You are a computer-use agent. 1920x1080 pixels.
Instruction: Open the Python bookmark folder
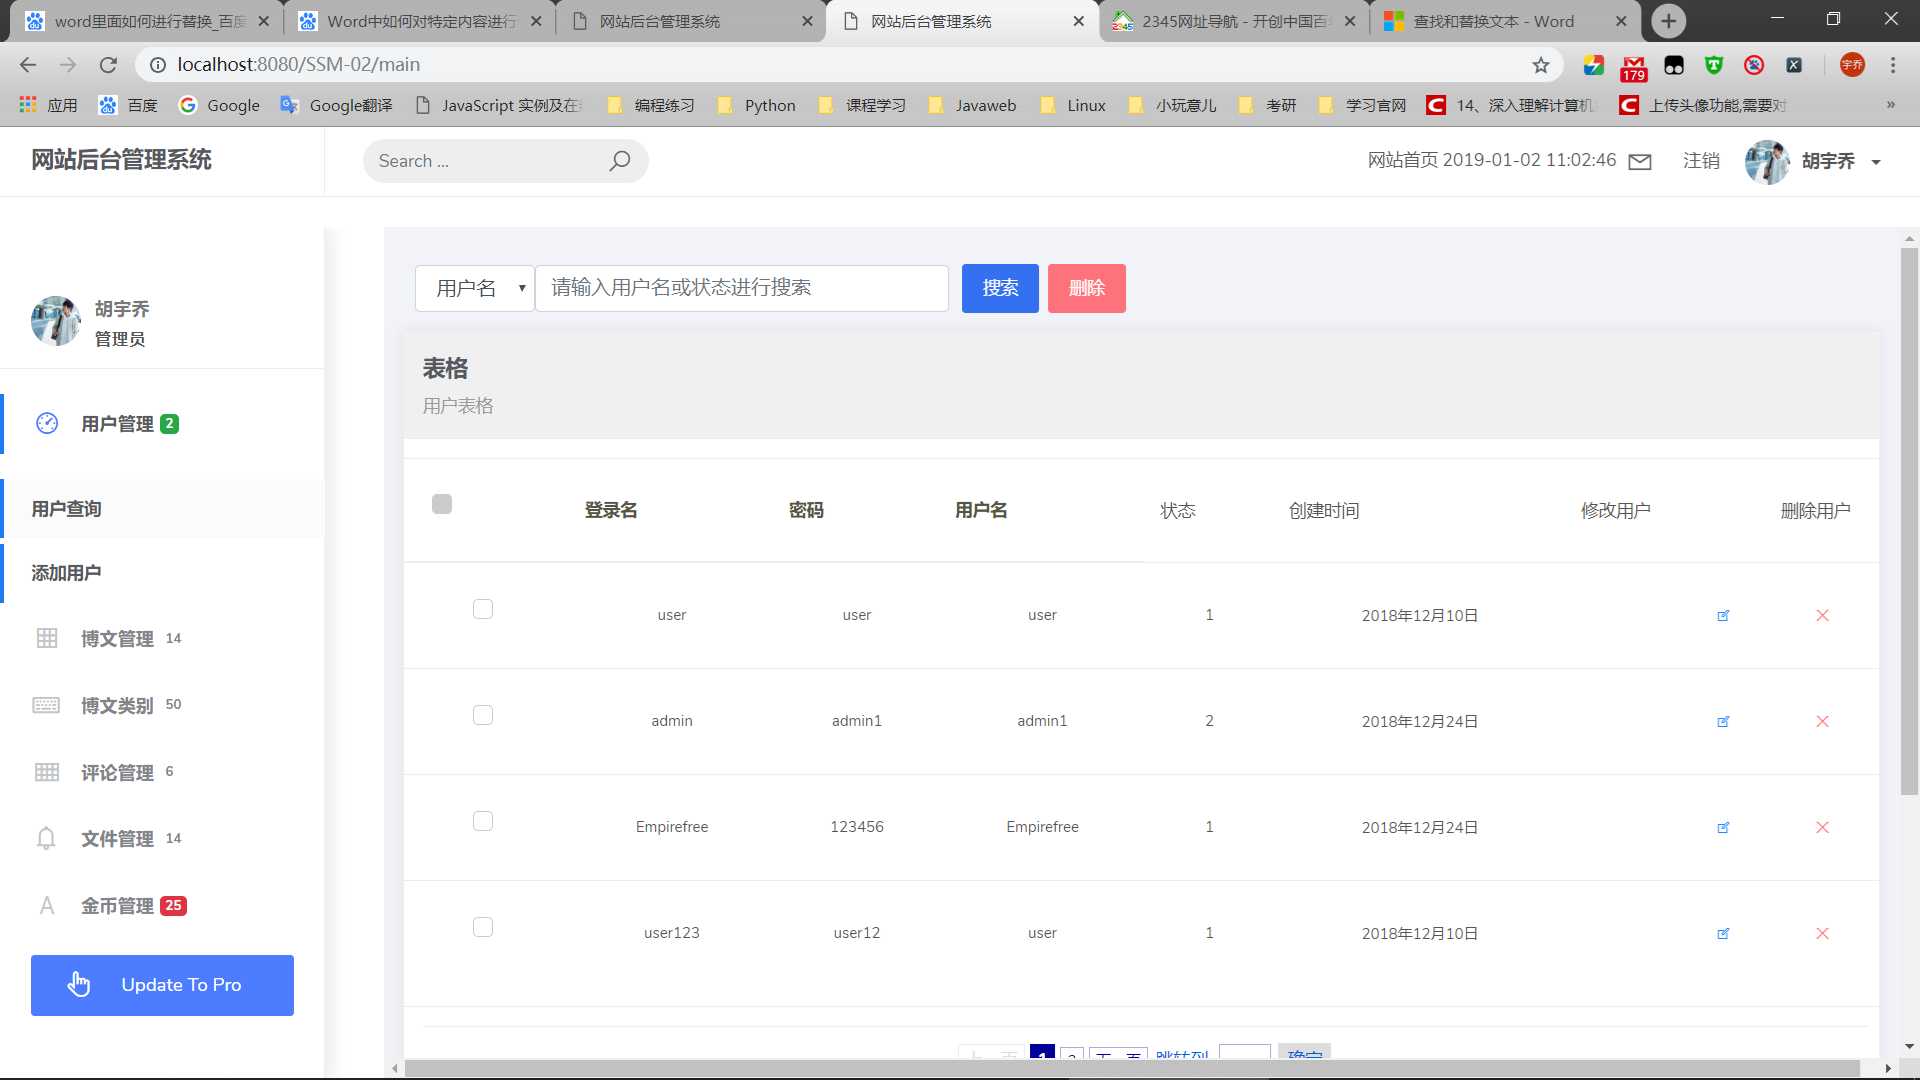(x=757, y=105)
